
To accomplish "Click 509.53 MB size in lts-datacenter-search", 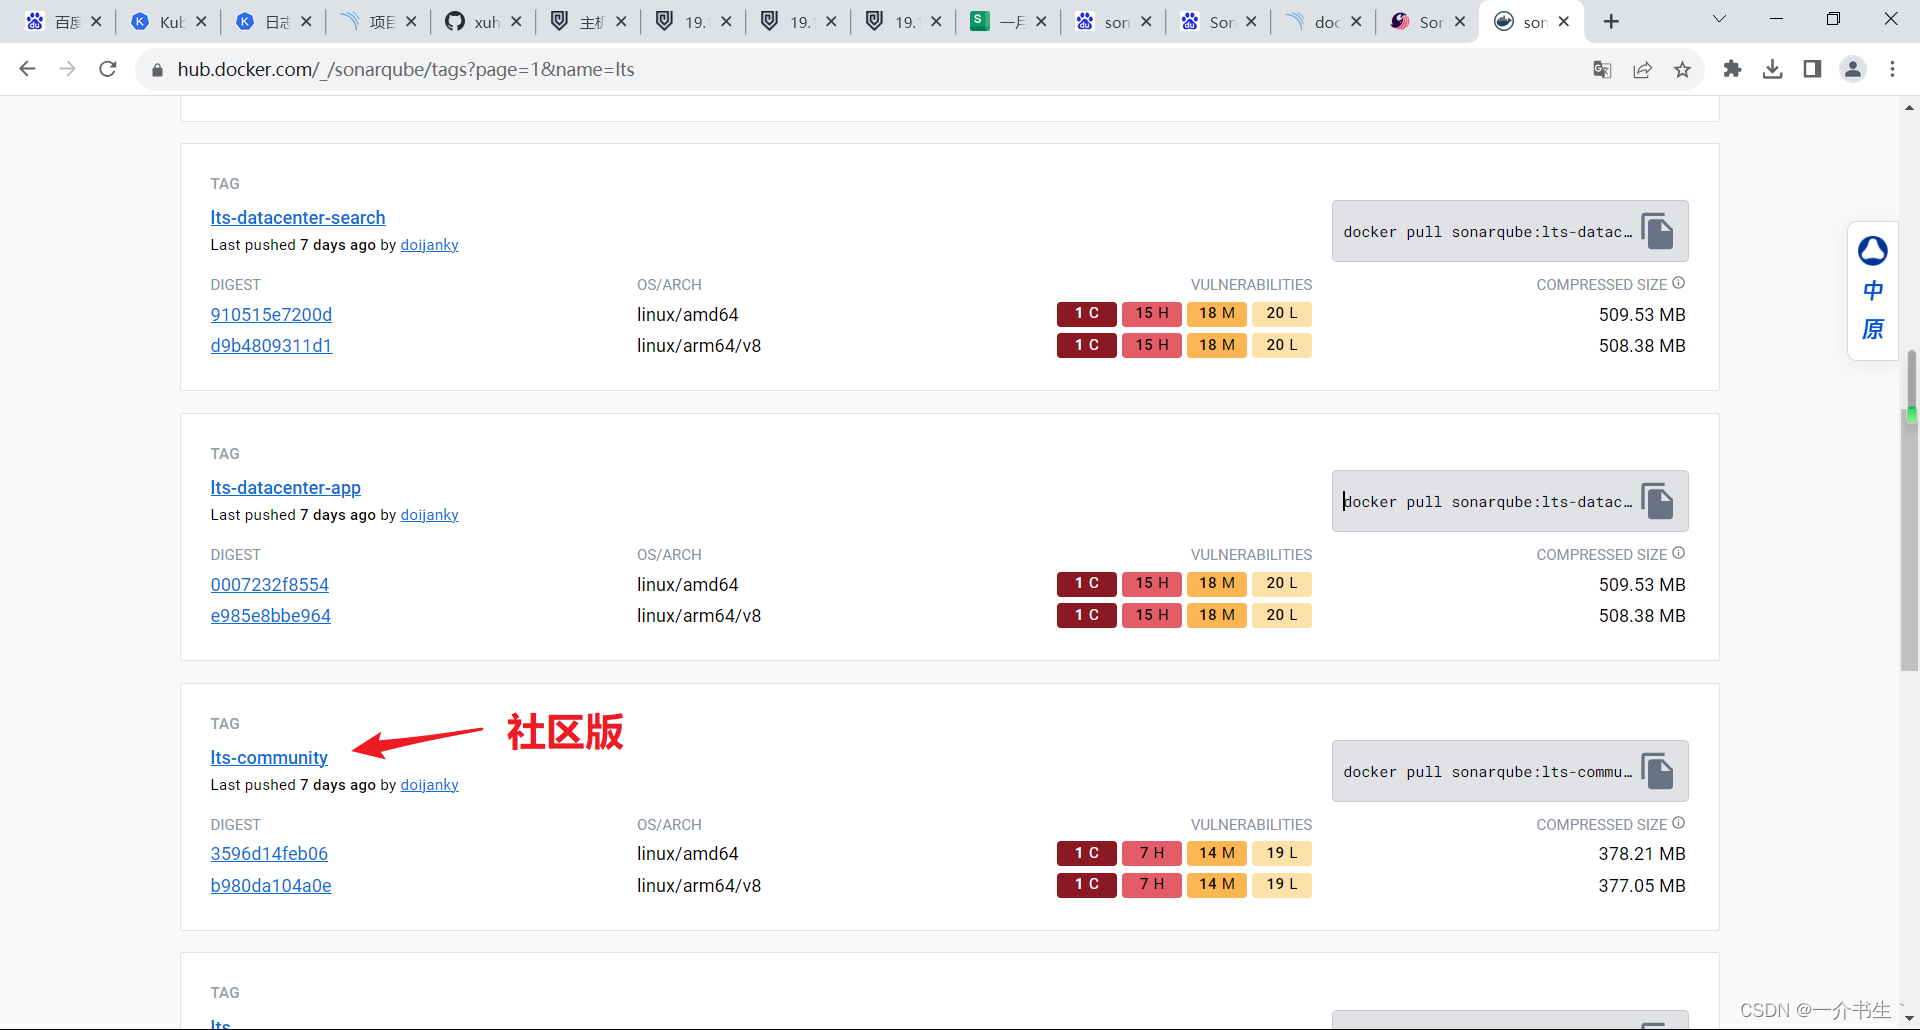I will pyautogui.click(x=1642, y=314).
